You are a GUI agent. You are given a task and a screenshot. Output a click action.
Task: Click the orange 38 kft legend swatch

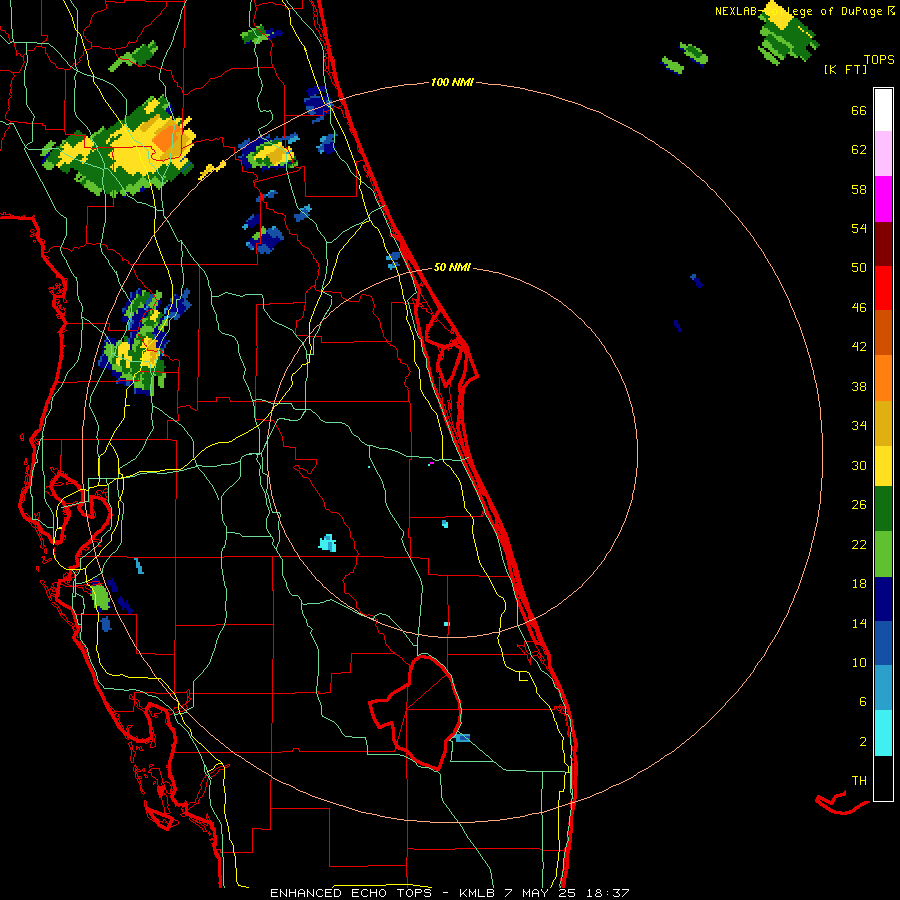click(x=883, y=378)
